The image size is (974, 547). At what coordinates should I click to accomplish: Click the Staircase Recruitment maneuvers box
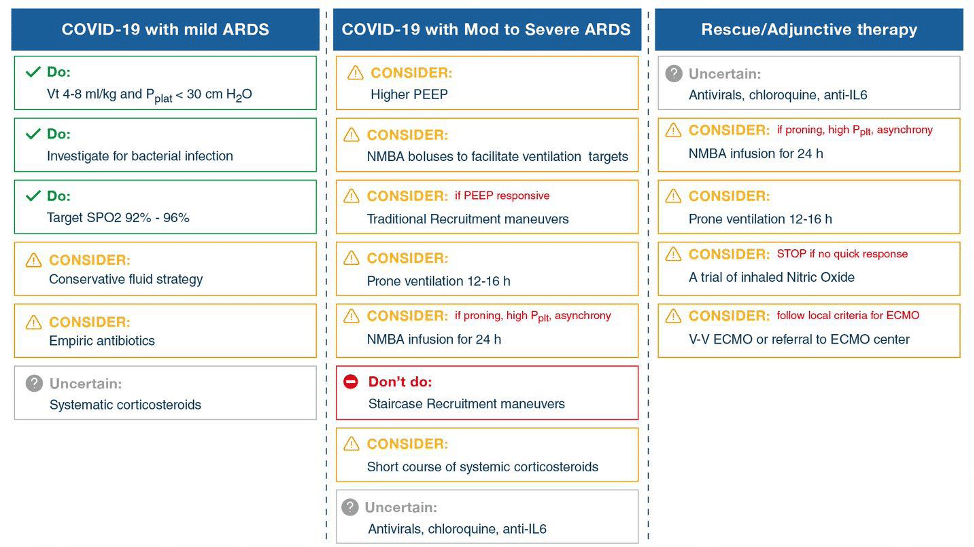click(487, 392)
